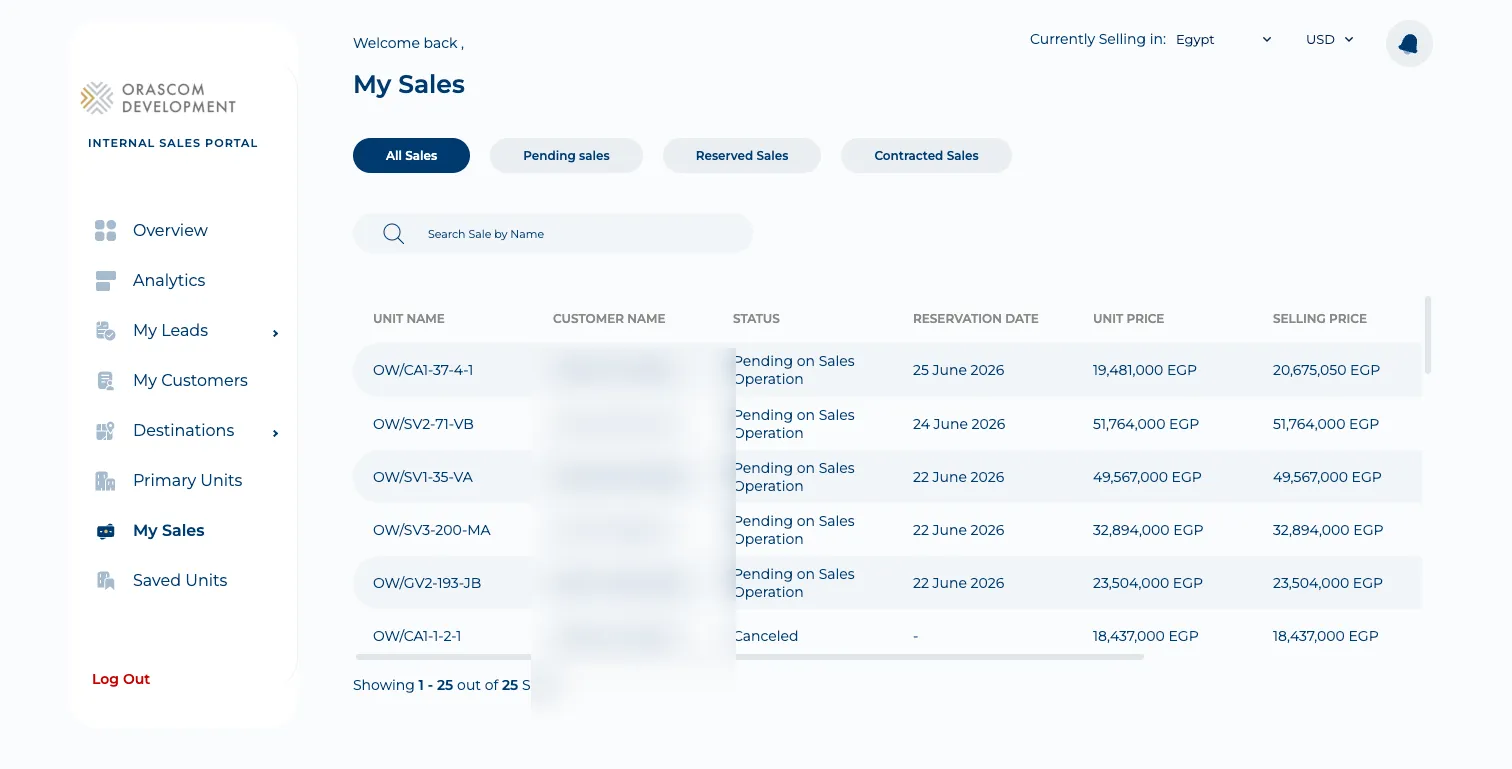Select unit OW/SV2-71-VB
Image resolution: width=1512 pixels, height=769 pixels.
tap(423, 425)
